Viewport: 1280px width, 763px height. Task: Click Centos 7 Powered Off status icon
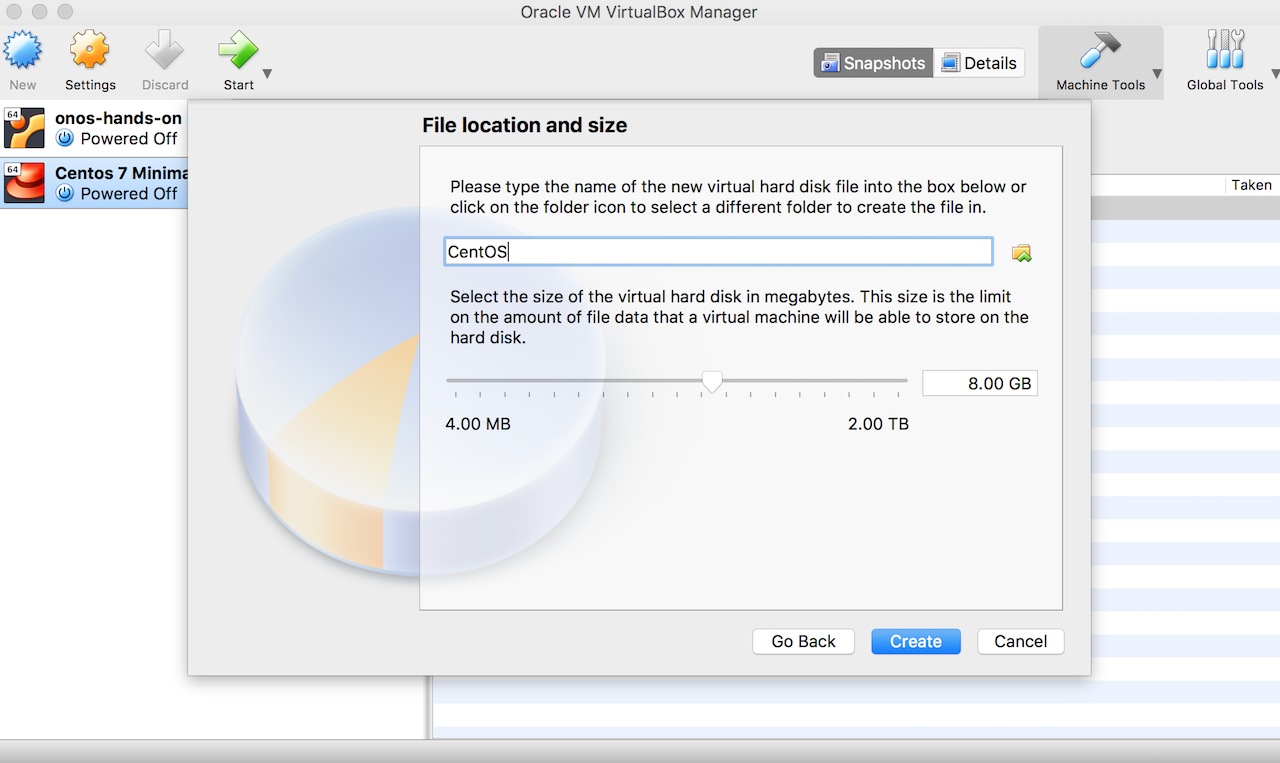65,193
